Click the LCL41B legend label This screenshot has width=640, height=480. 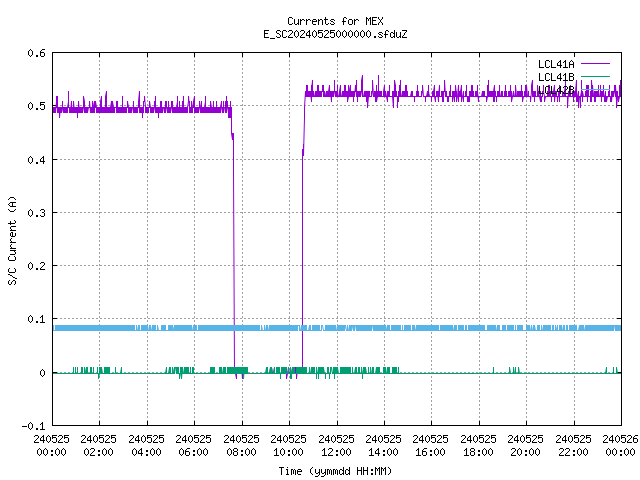point(556,77)
